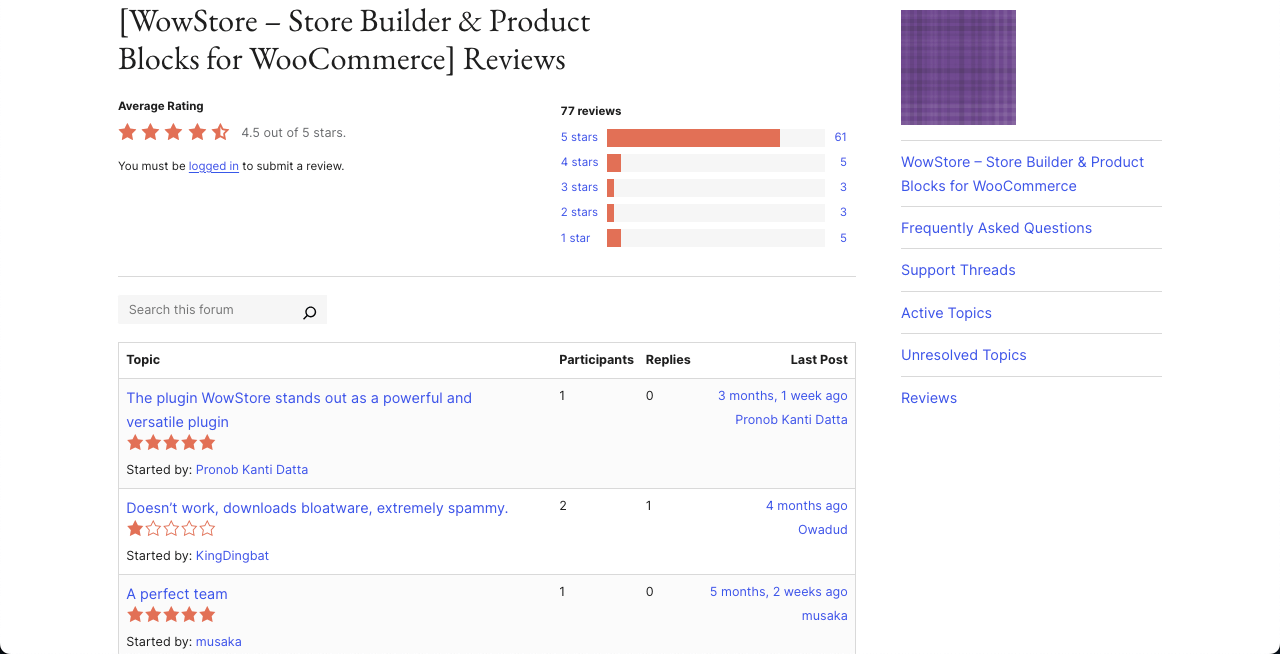
Task: Click one-star rating under spammy review
Action: click(x=171, y=529)
